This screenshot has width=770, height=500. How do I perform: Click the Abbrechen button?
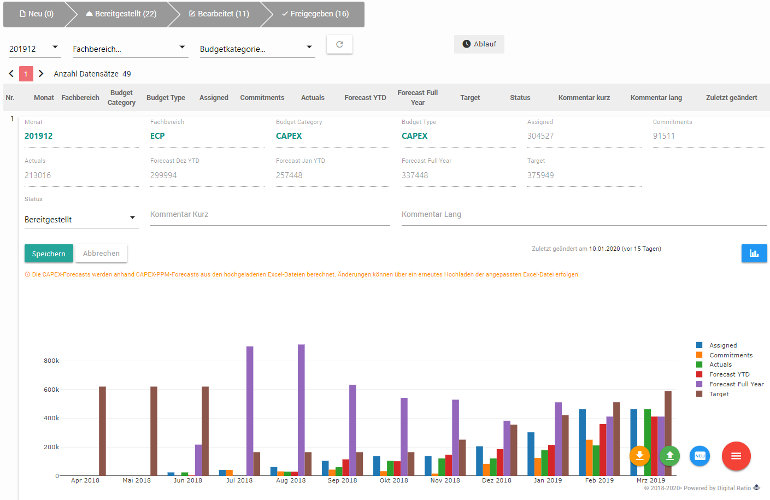coord(101,253)
